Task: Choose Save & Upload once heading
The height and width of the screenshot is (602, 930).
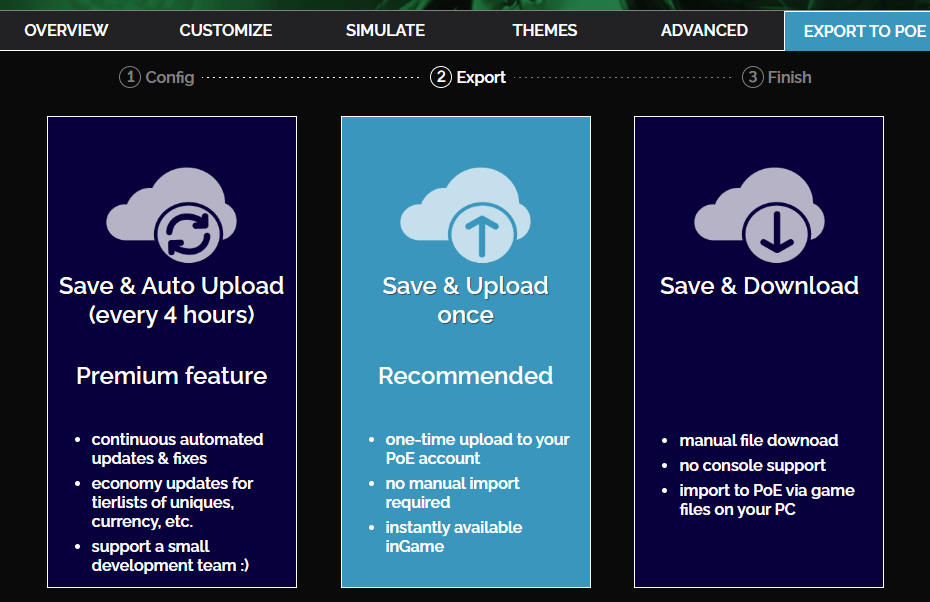Action: tap(466, 300)
